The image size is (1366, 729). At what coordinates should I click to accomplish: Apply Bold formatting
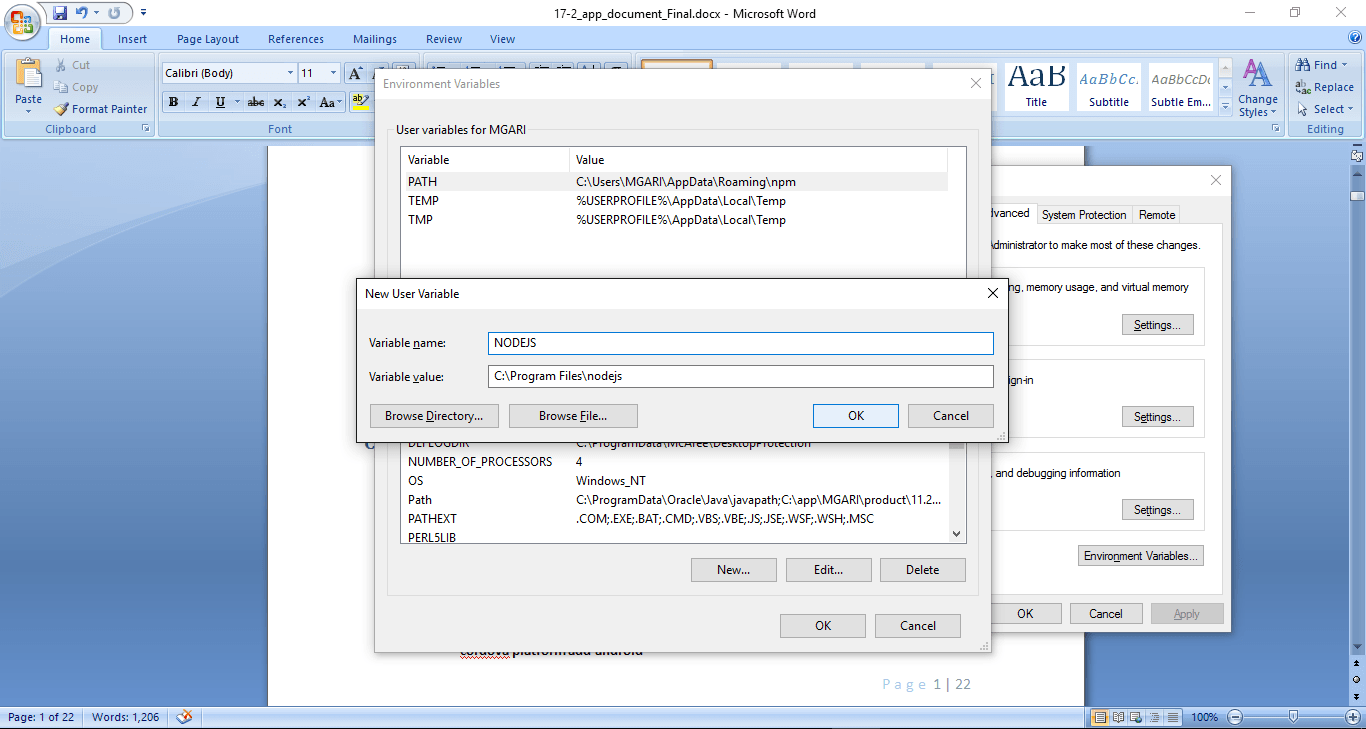pos(173,102)
